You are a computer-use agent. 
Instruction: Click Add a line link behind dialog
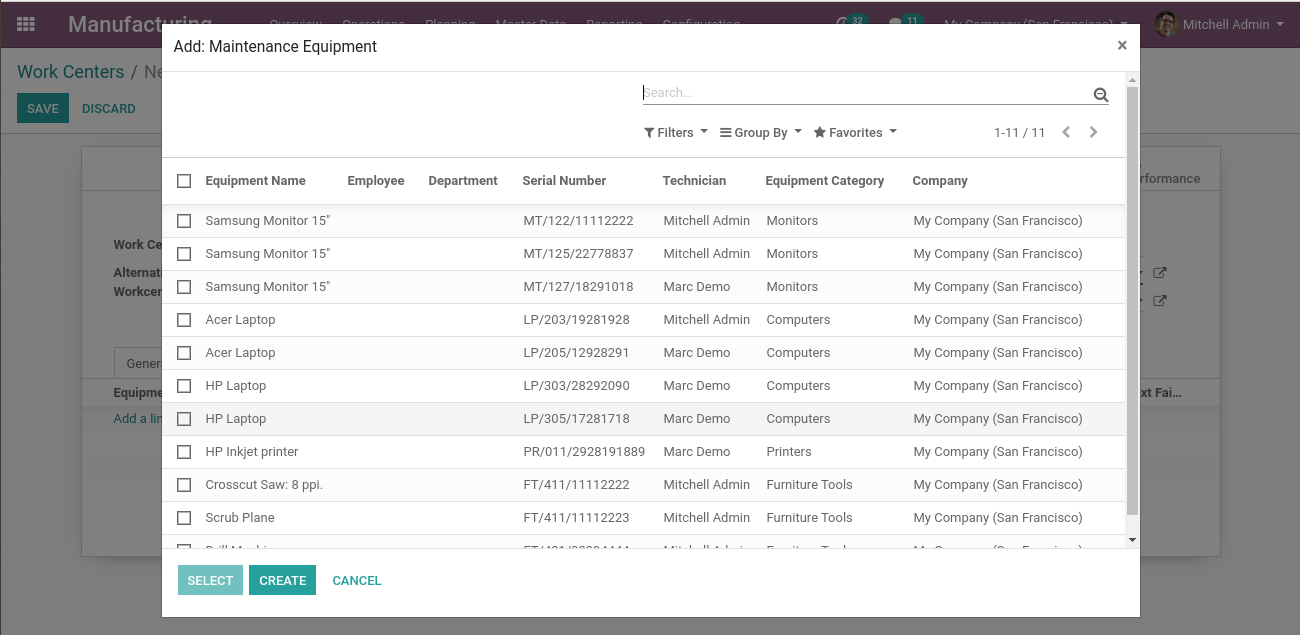click(x=138, y=419)
